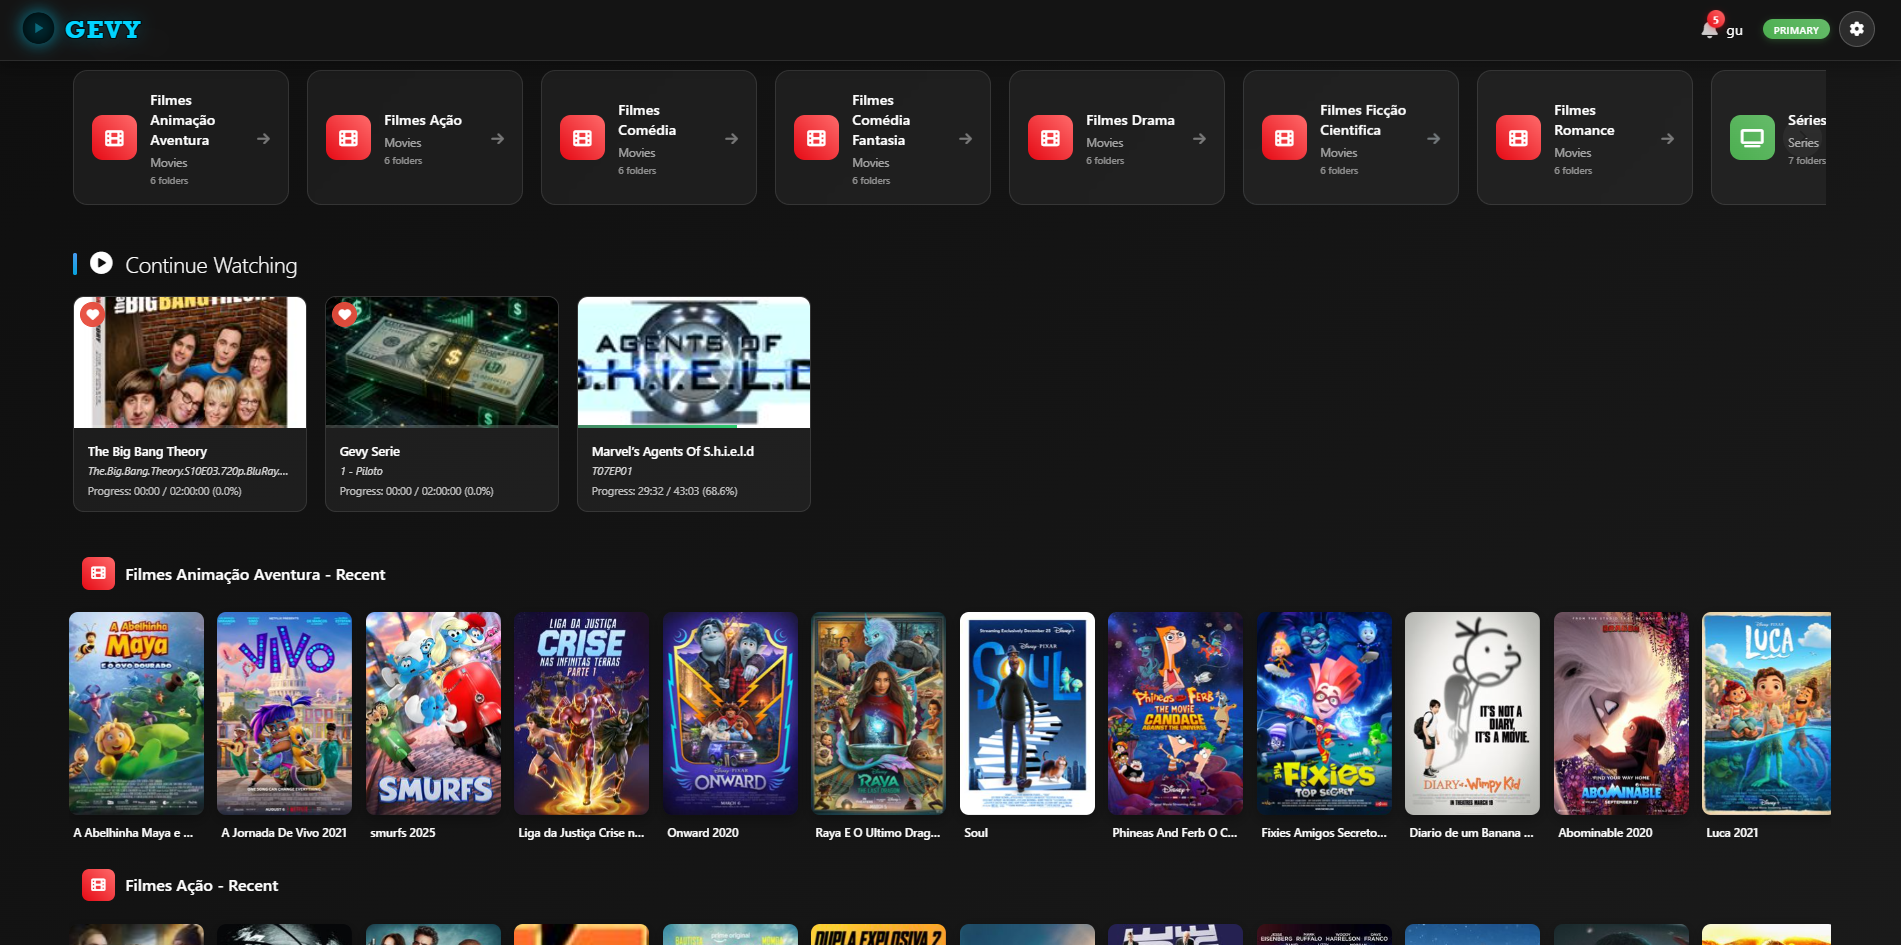
Task: Open Diario de um Banana poster
Action: [x=1473, y=713]
